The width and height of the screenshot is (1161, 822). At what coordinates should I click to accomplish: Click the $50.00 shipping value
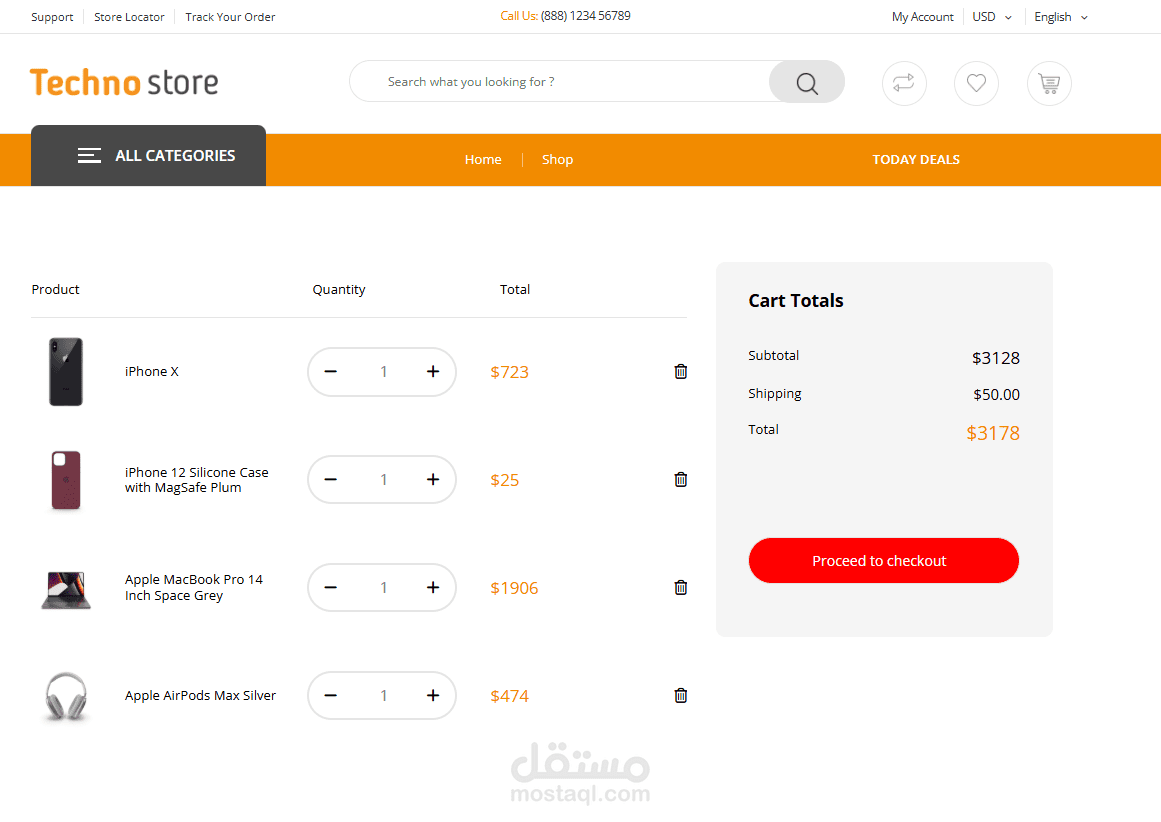click(997, 395)
